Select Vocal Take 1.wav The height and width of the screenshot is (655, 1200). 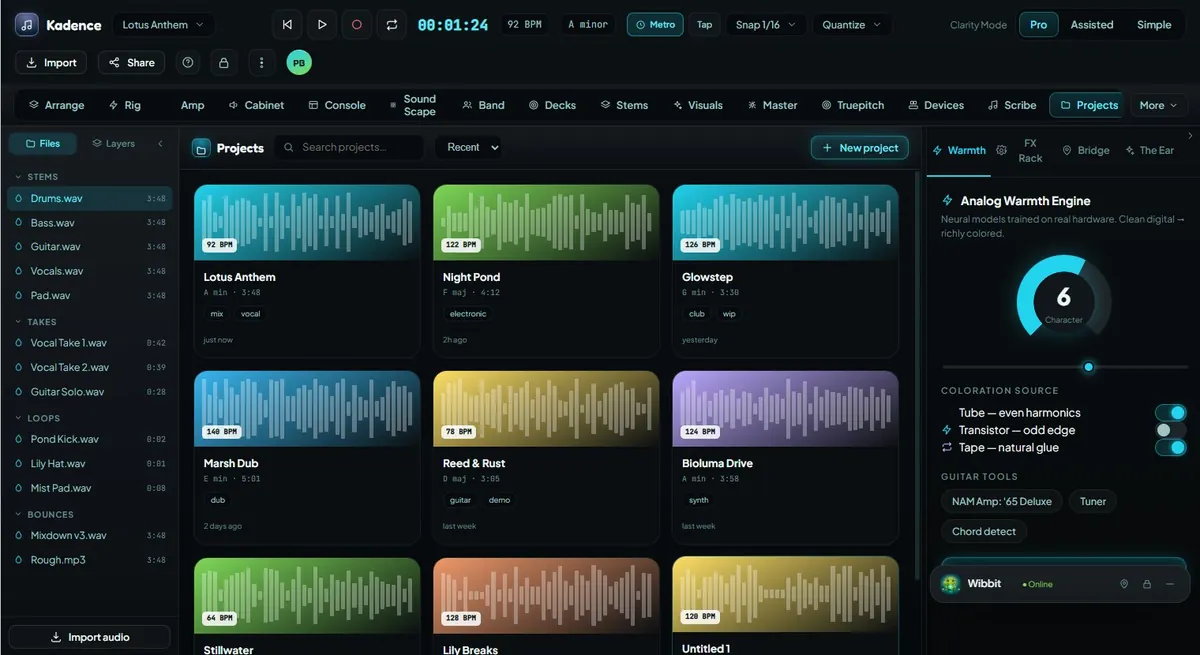pyautogui.click(x=90, y=343)
